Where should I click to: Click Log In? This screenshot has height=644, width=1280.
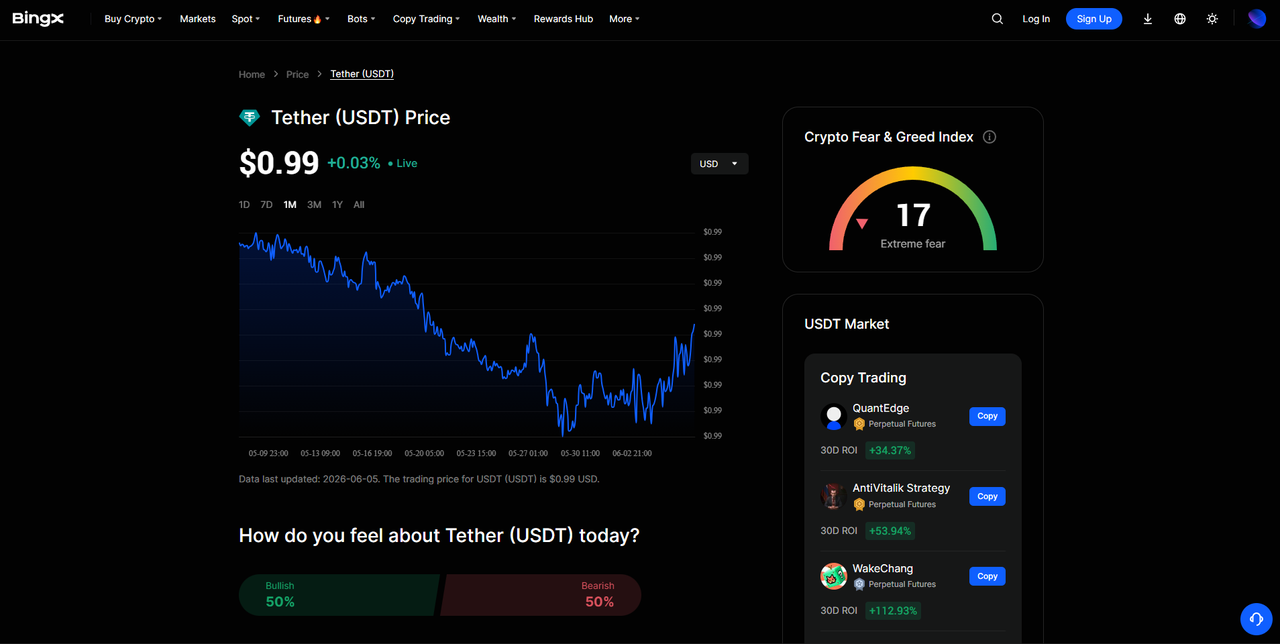tap(1036, 19)
